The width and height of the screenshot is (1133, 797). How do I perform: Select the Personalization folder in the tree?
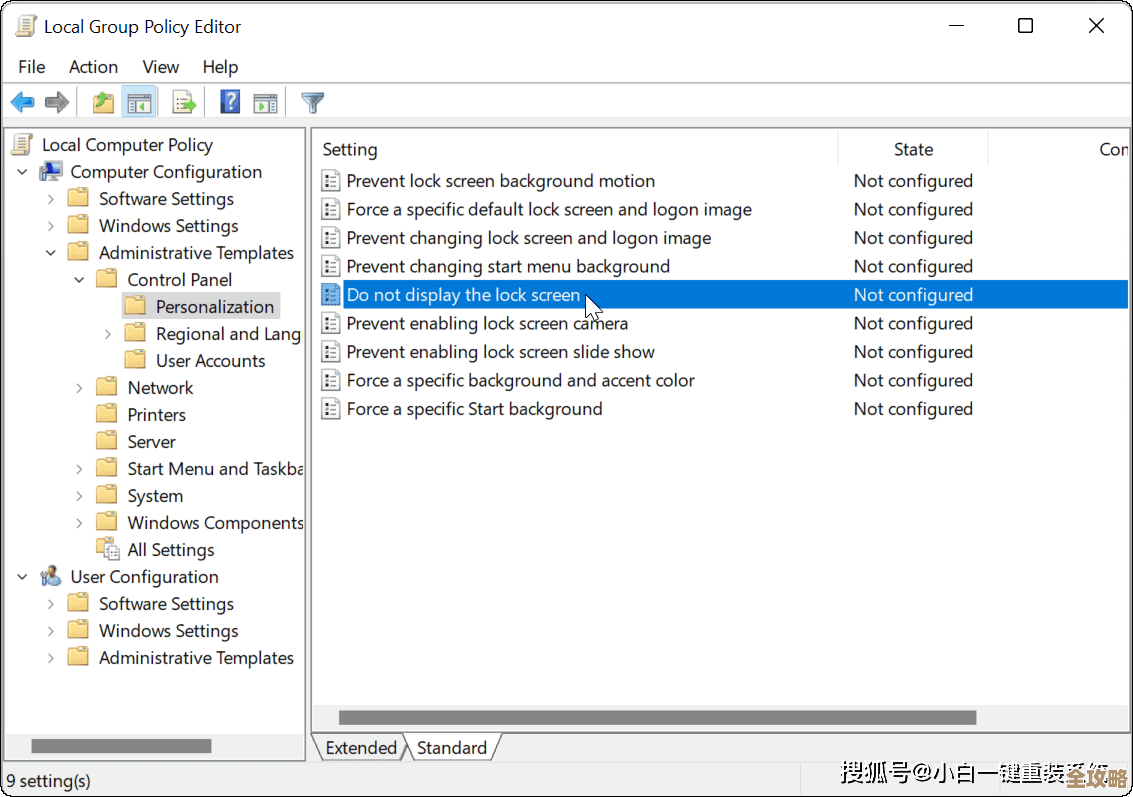tap(215, 306)
